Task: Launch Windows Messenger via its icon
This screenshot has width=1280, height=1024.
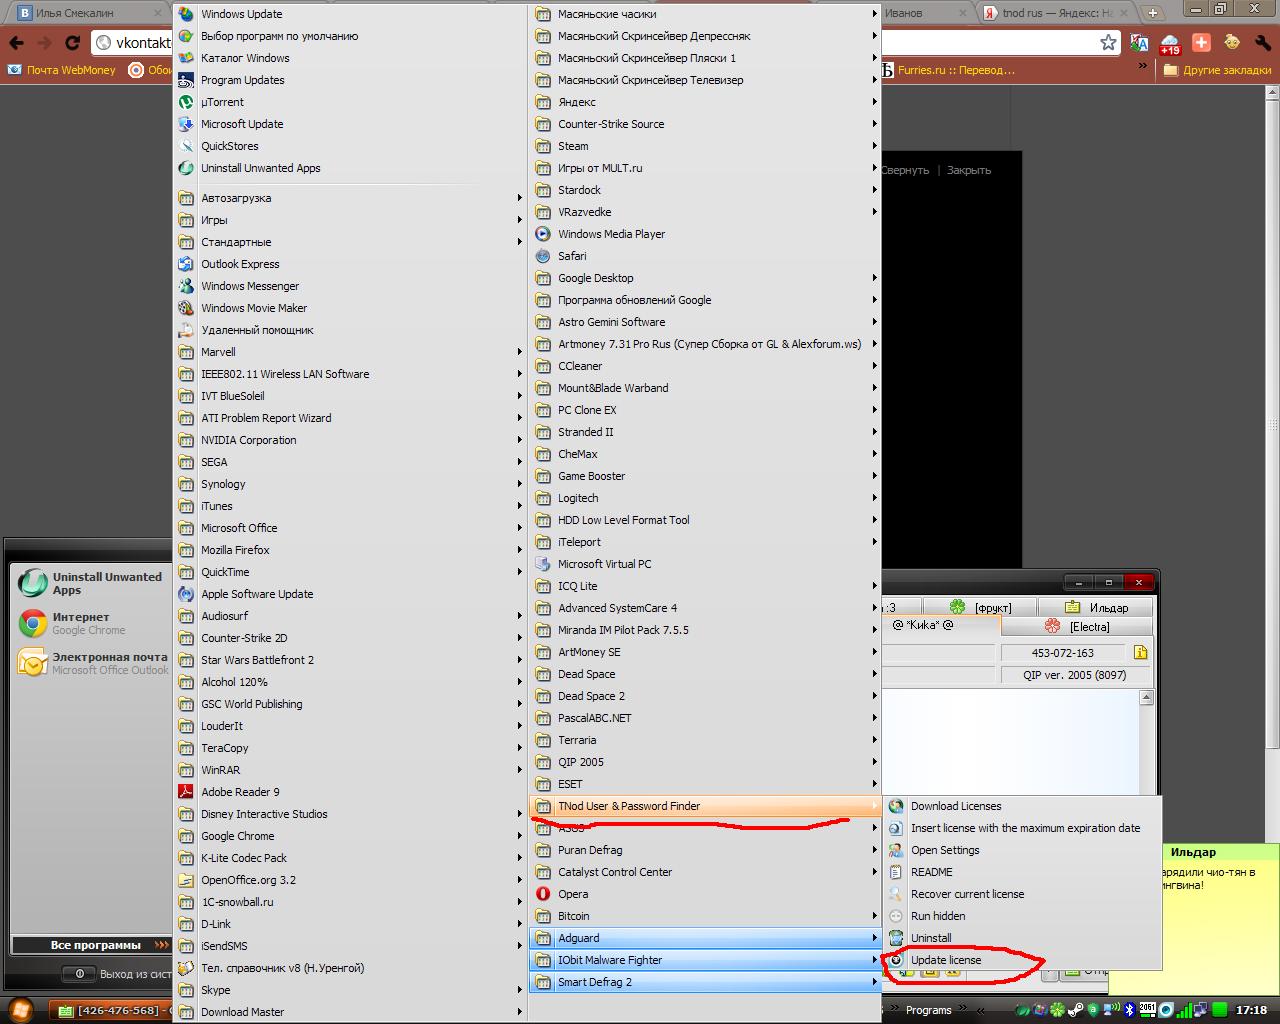Action: coord(186,286)
